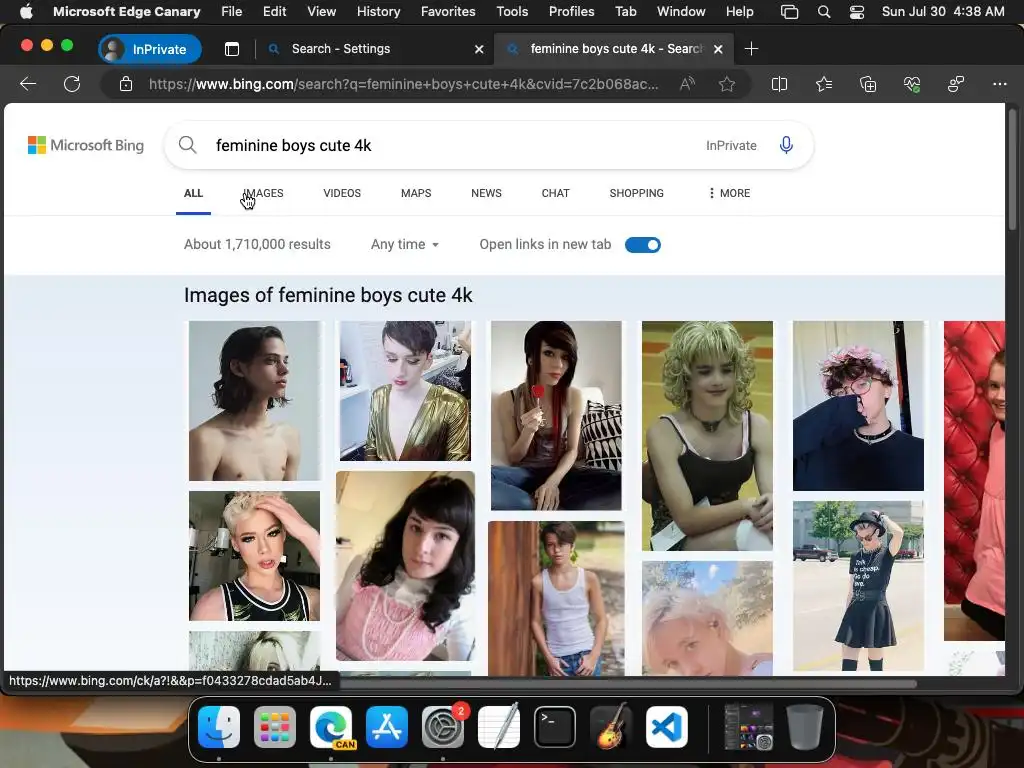Add page to favorites star icon
The height and width of the screenshot is (768, 1024).
pos(727,84)
